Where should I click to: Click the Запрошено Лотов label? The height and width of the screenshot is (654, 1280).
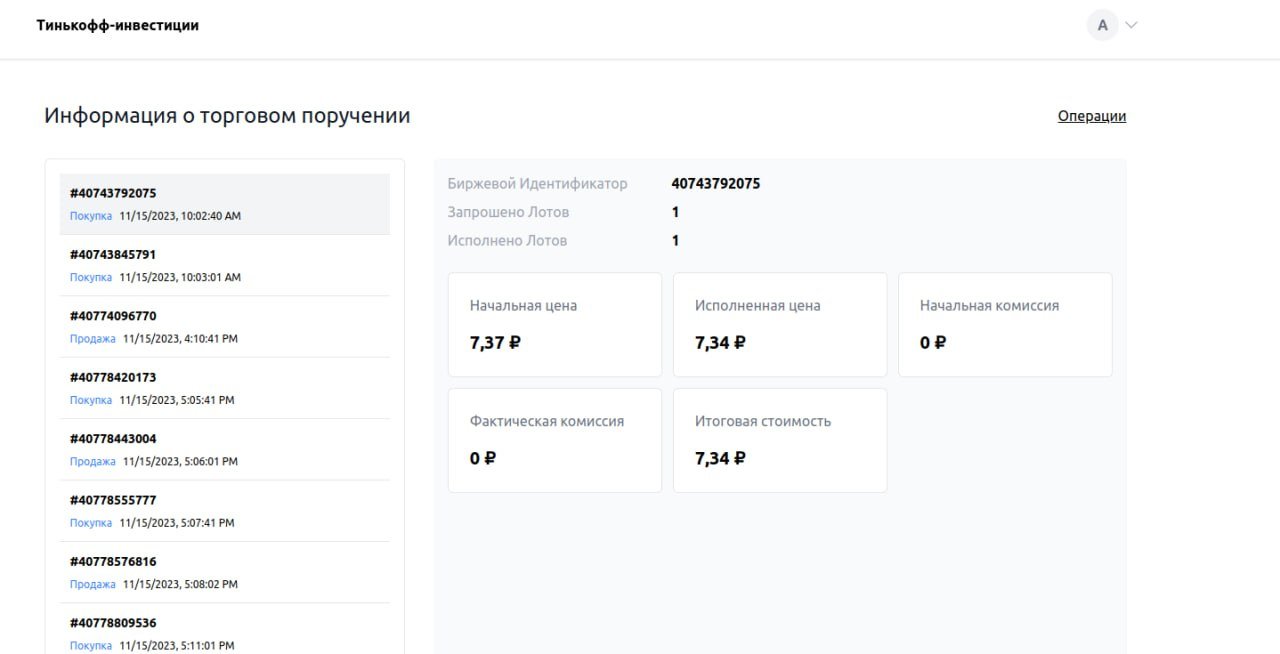coord(508,212)
